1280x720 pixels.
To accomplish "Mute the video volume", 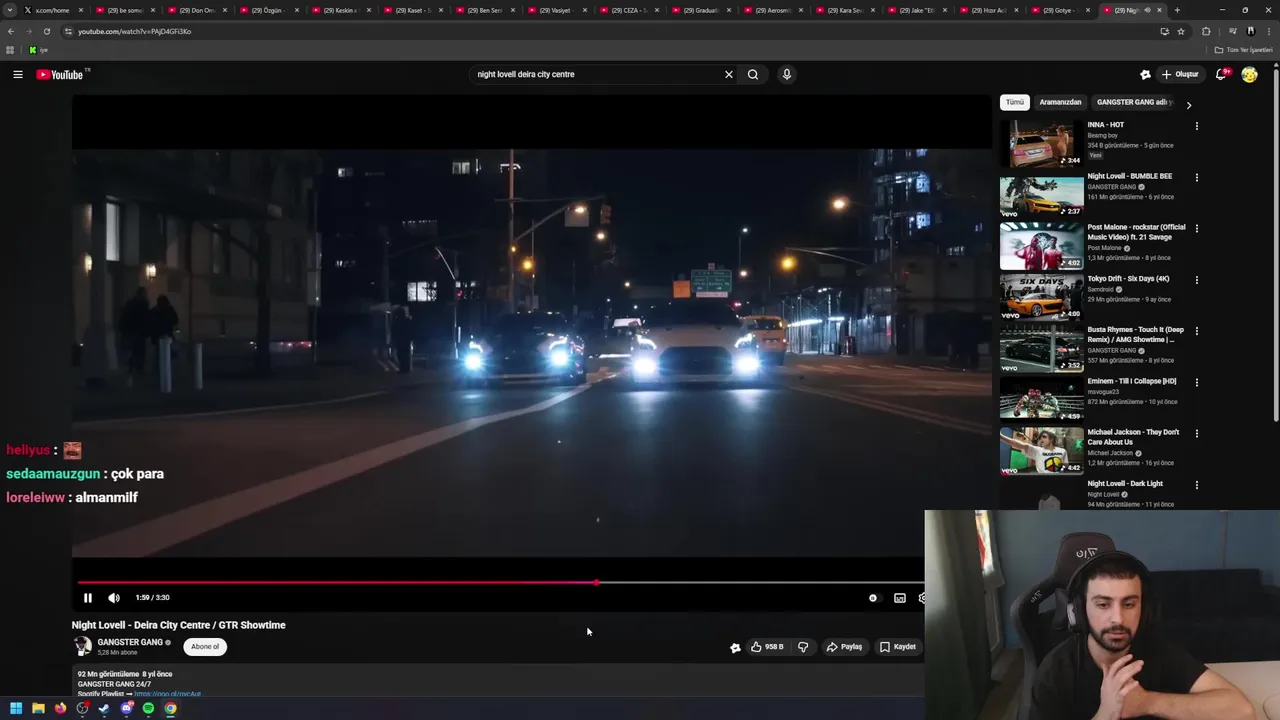I will pos(114,598).
